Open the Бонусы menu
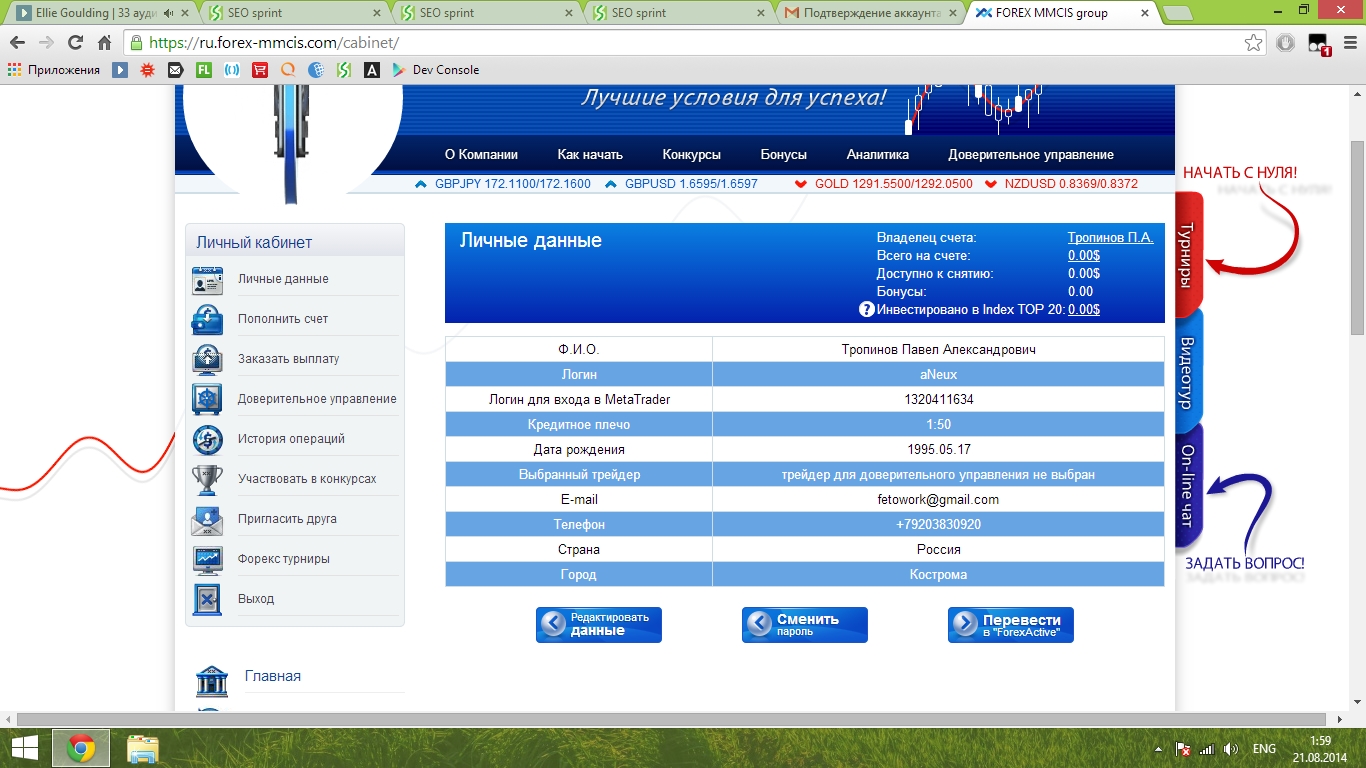This screenshot has width=1366, height=768. [x=783, y=154]
